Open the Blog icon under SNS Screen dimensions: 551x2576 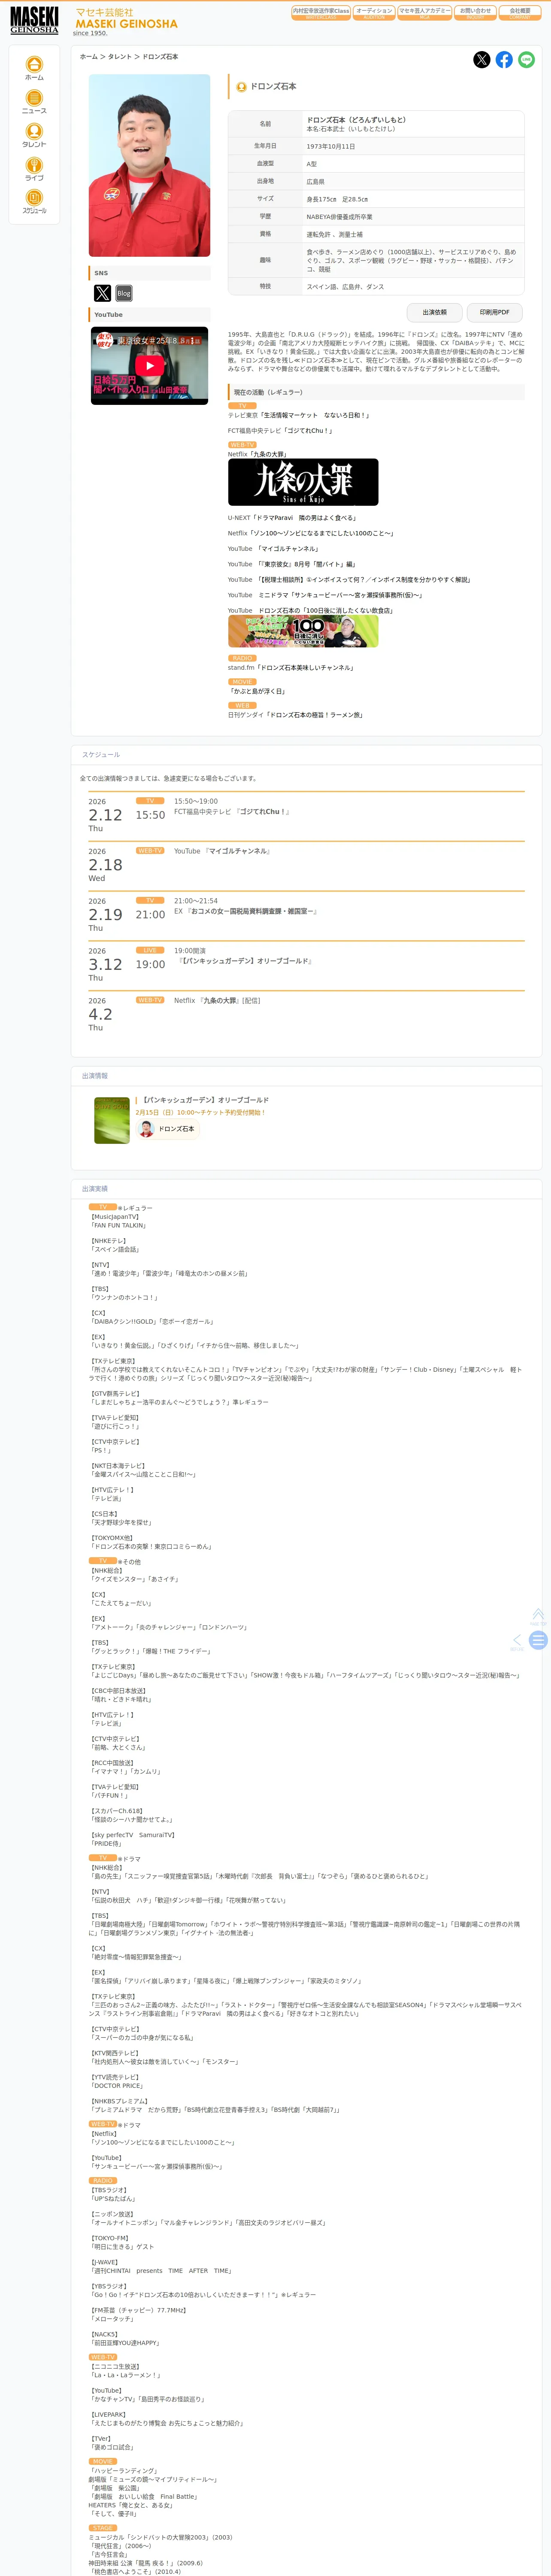(x=124, y=293)
